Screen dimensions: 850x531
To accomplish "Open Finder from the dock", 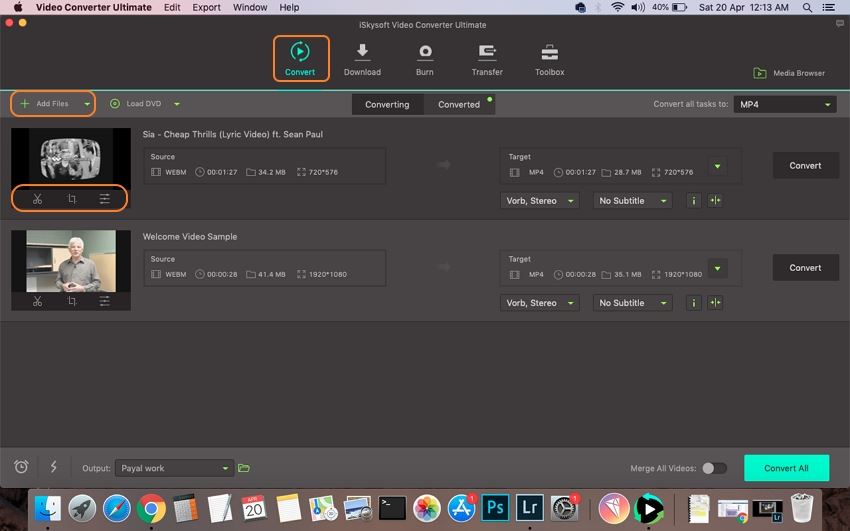I will pyautogui.click(x=48, y=509).
